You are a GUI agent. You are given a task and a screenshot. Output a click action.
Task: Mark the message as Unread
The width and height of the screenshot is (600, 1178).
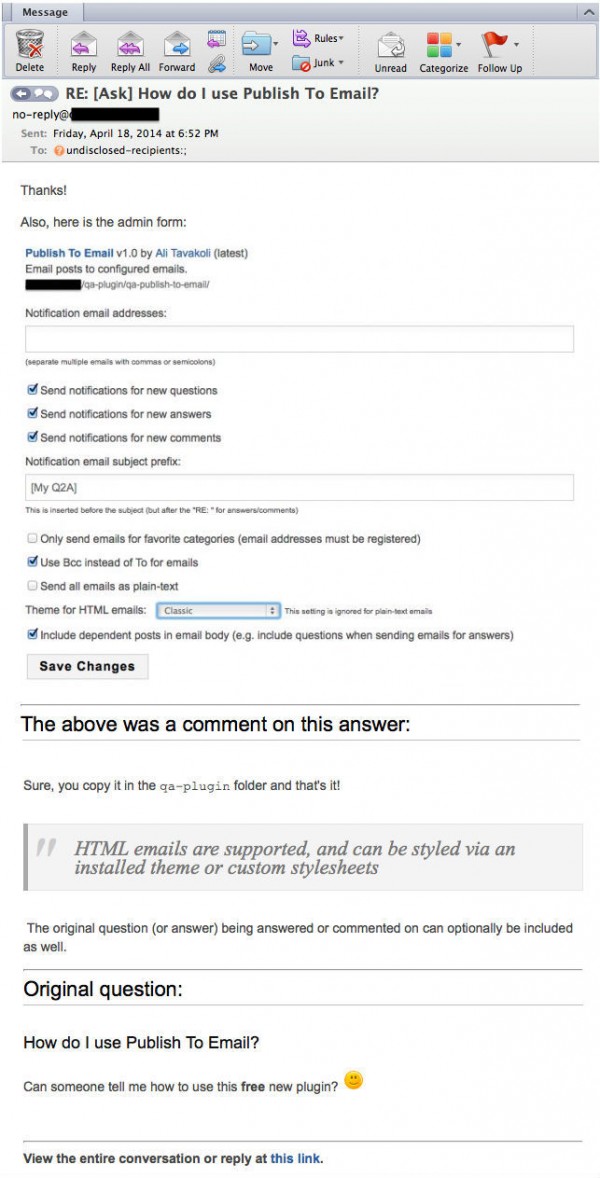[390, 46]
